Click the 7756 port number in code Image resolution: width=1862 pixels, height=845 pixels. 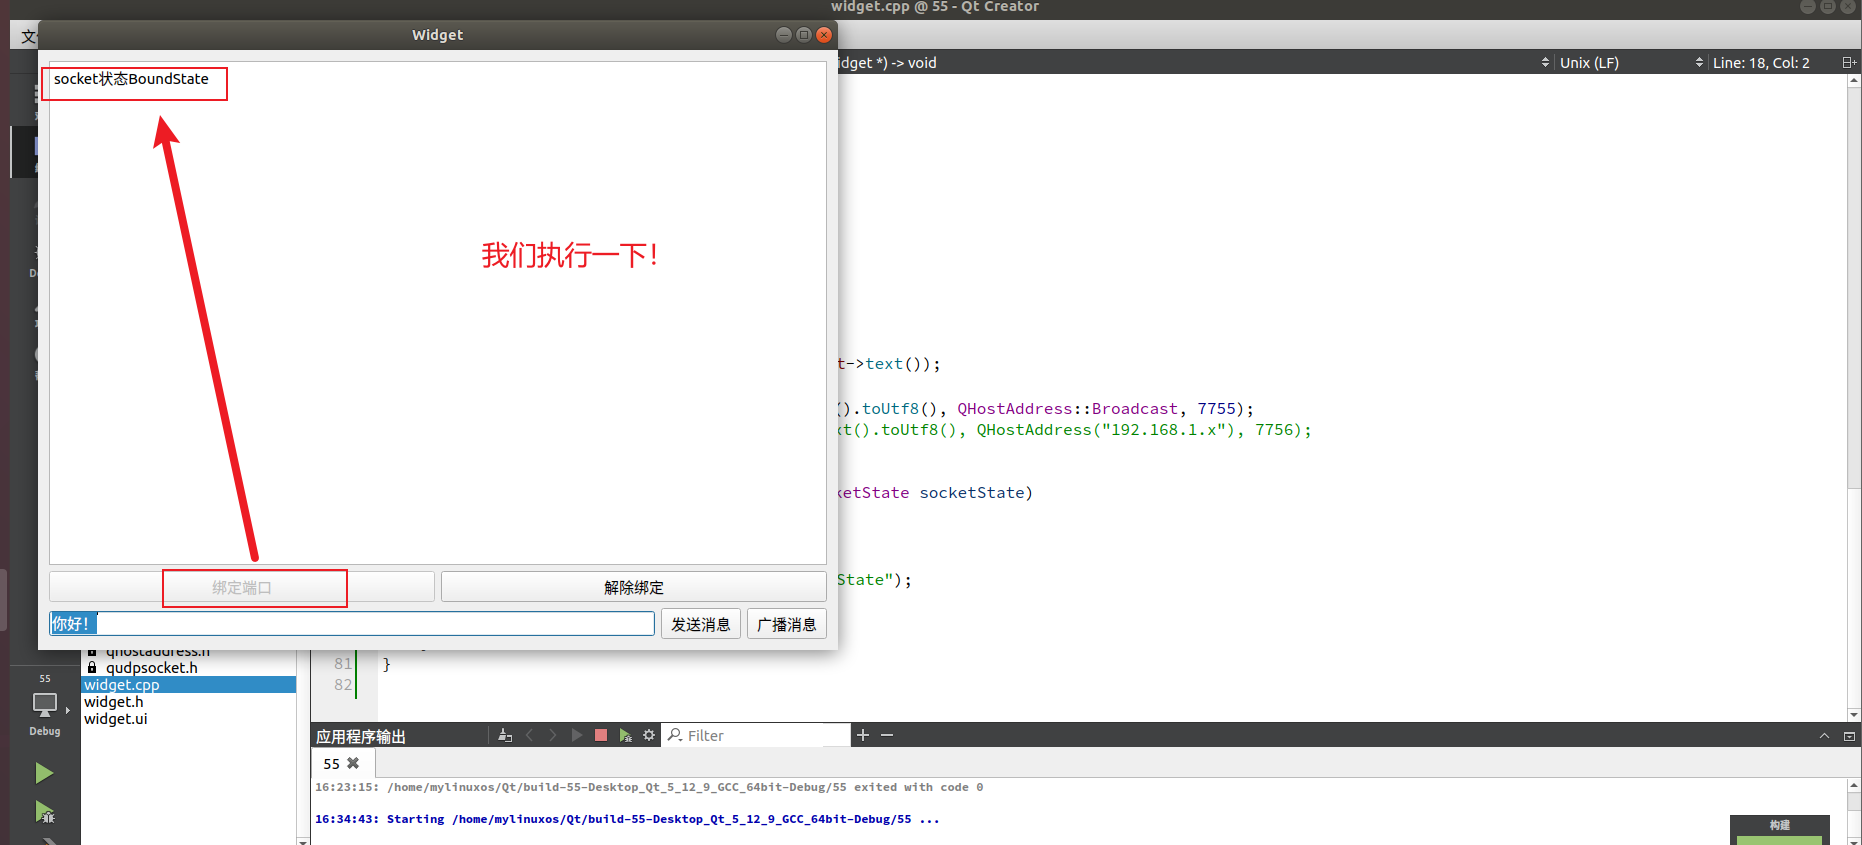[1274, 430]
